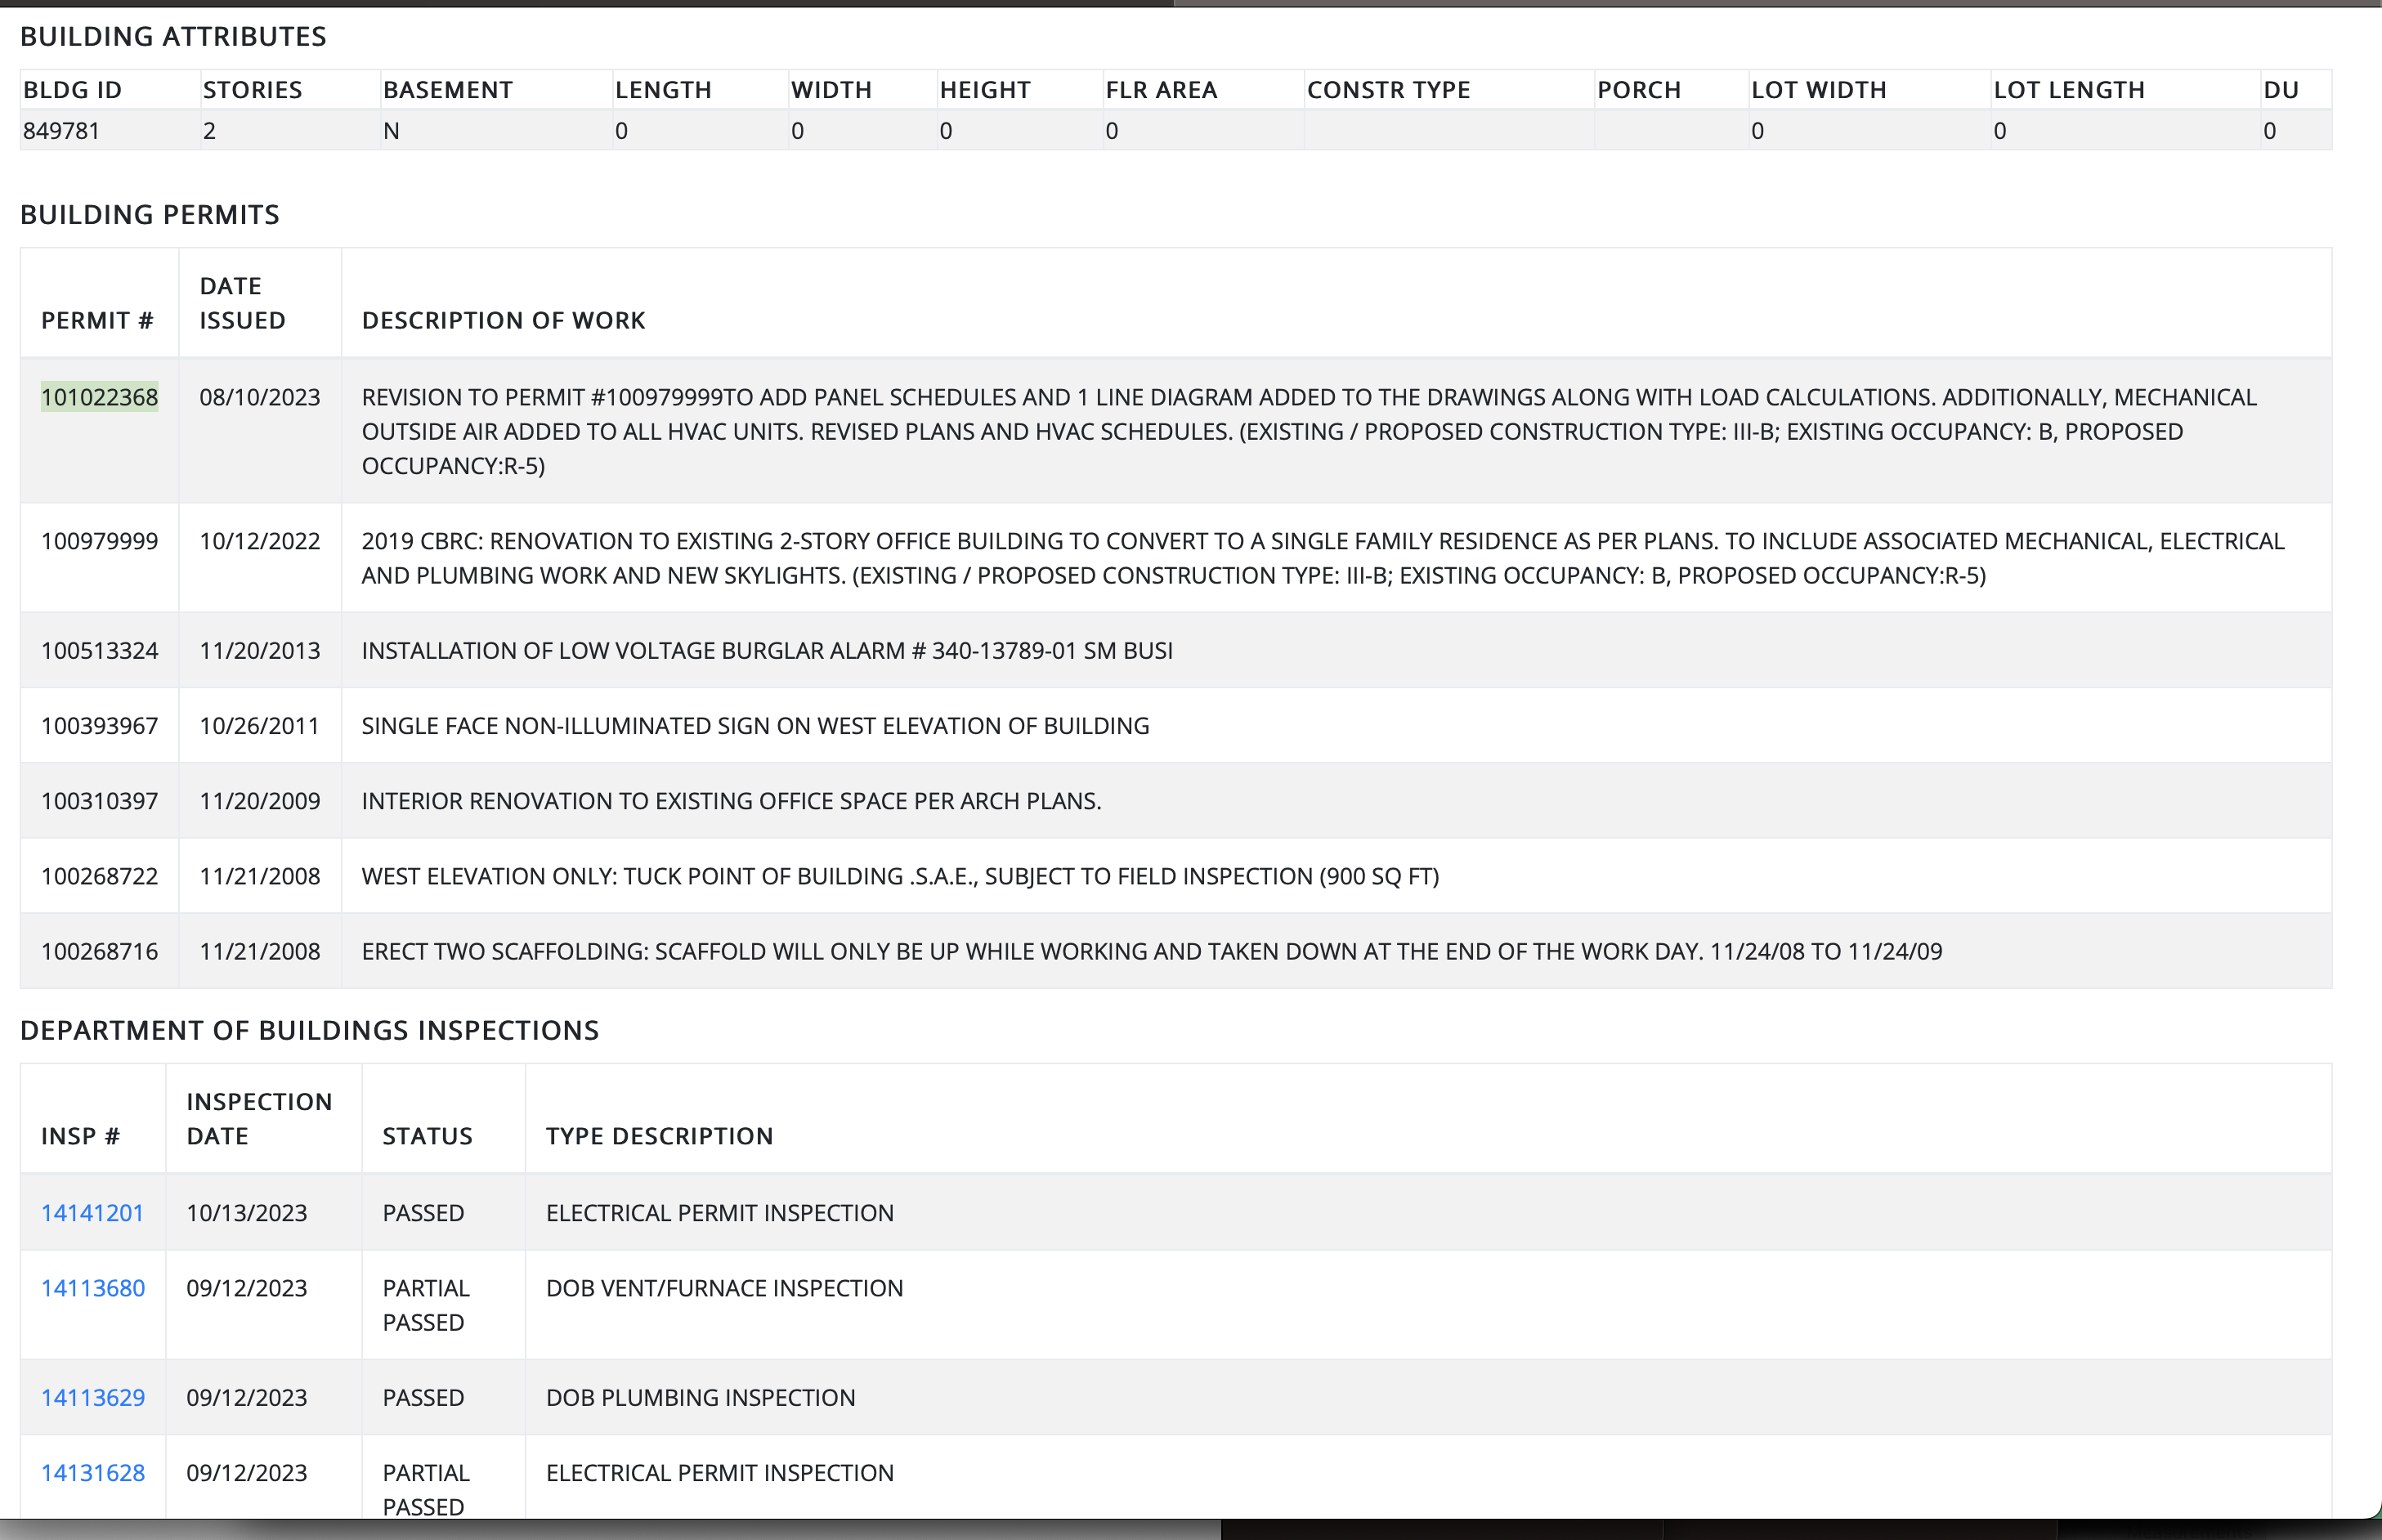Click the Description of Work column header
Viewport: 2382px width, 1540px height.
tap(503, 320)
